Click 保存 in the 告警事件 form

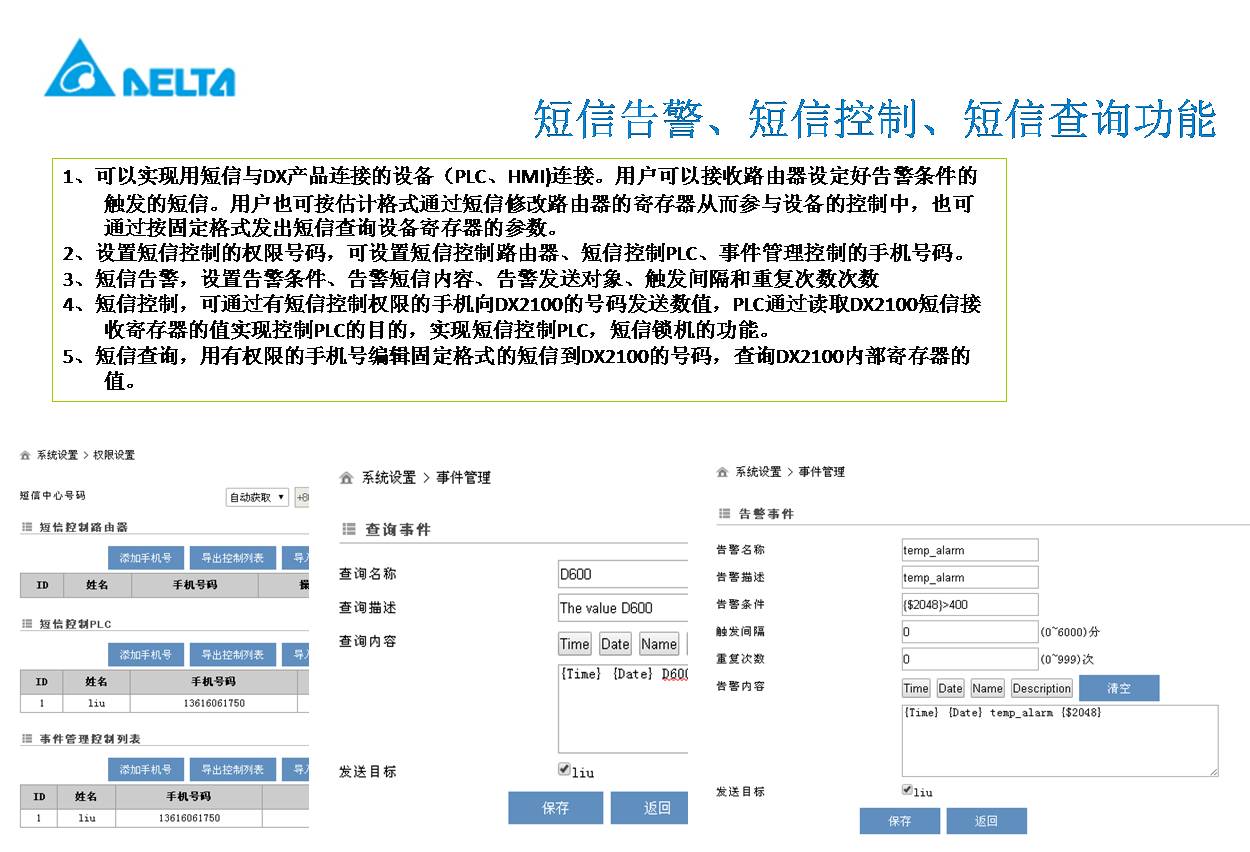tap(899, 821)
